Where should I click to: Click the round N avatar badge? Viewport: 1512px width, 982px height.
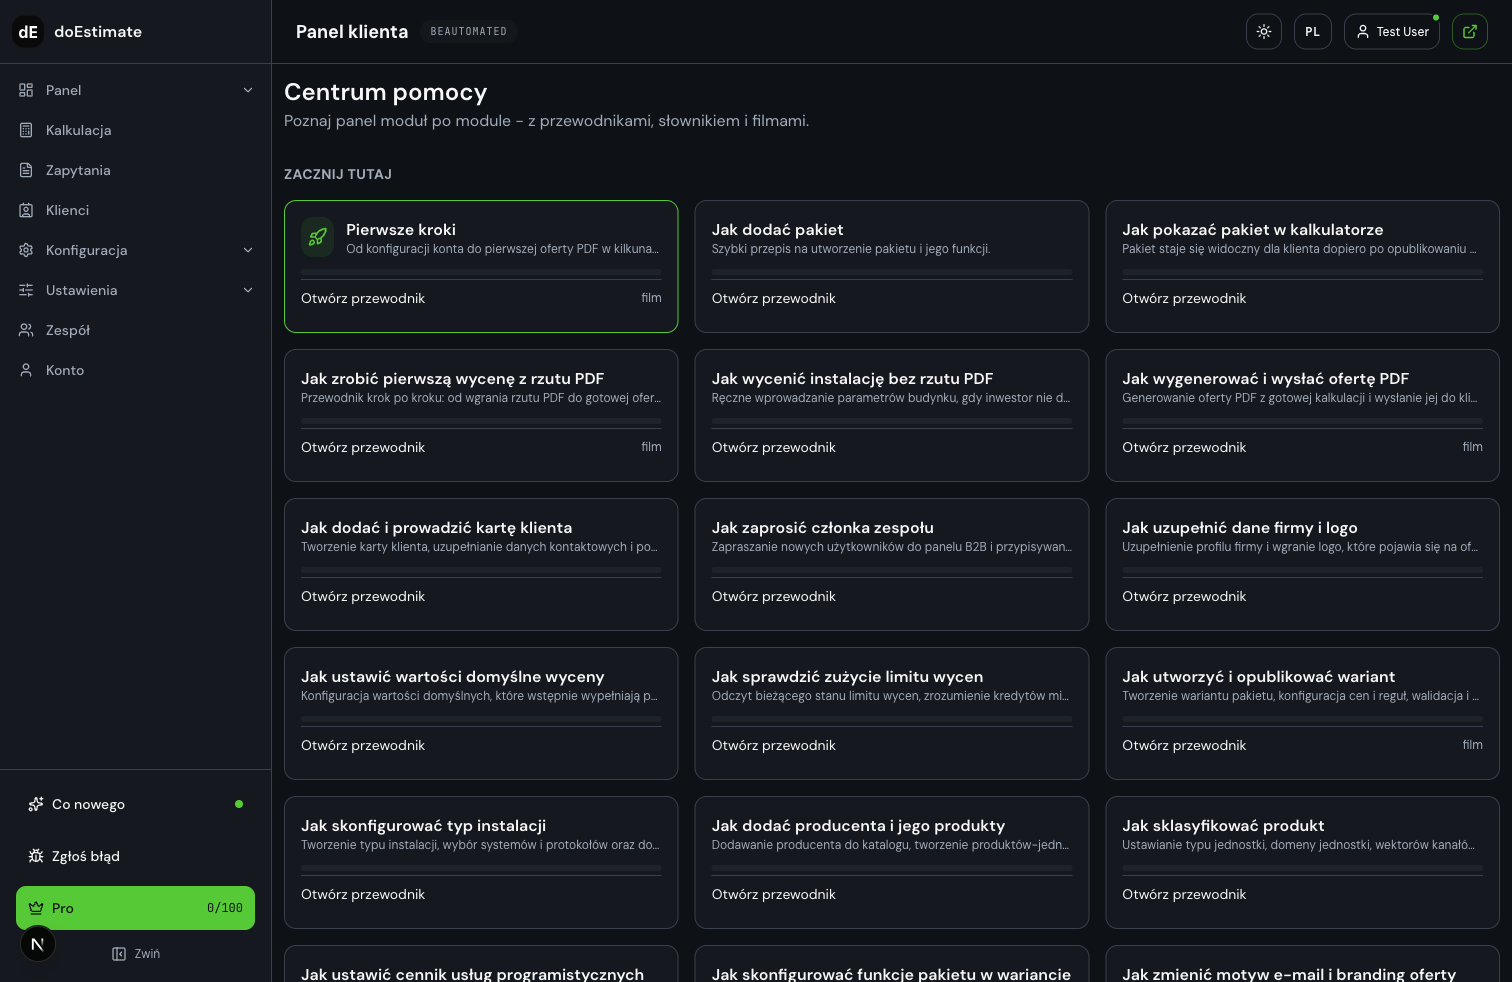pos(38,944)
